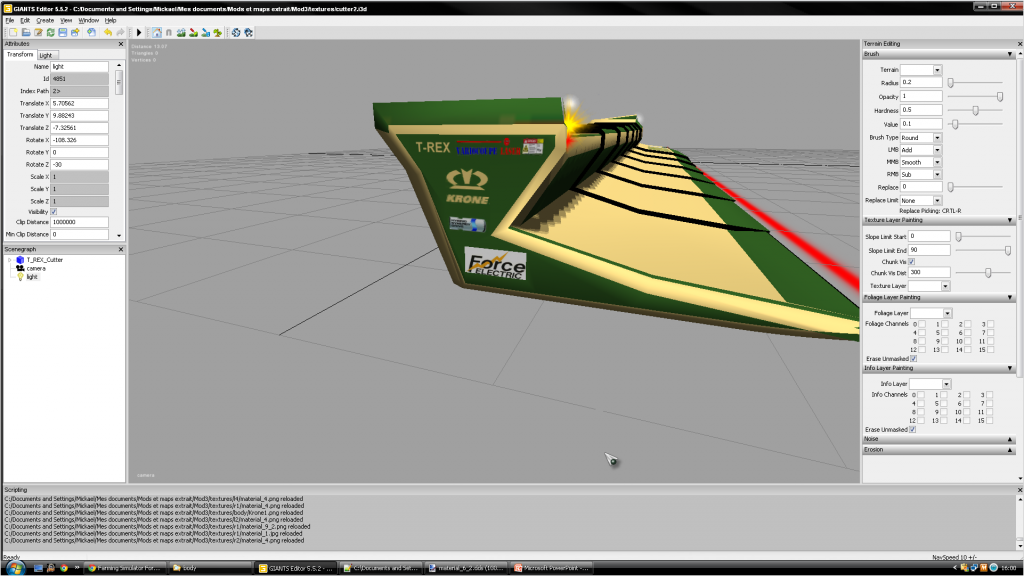Click the Save As star-disk toolbar icon
Viewport: 1024px width, 576px height.
pos(75,32)
